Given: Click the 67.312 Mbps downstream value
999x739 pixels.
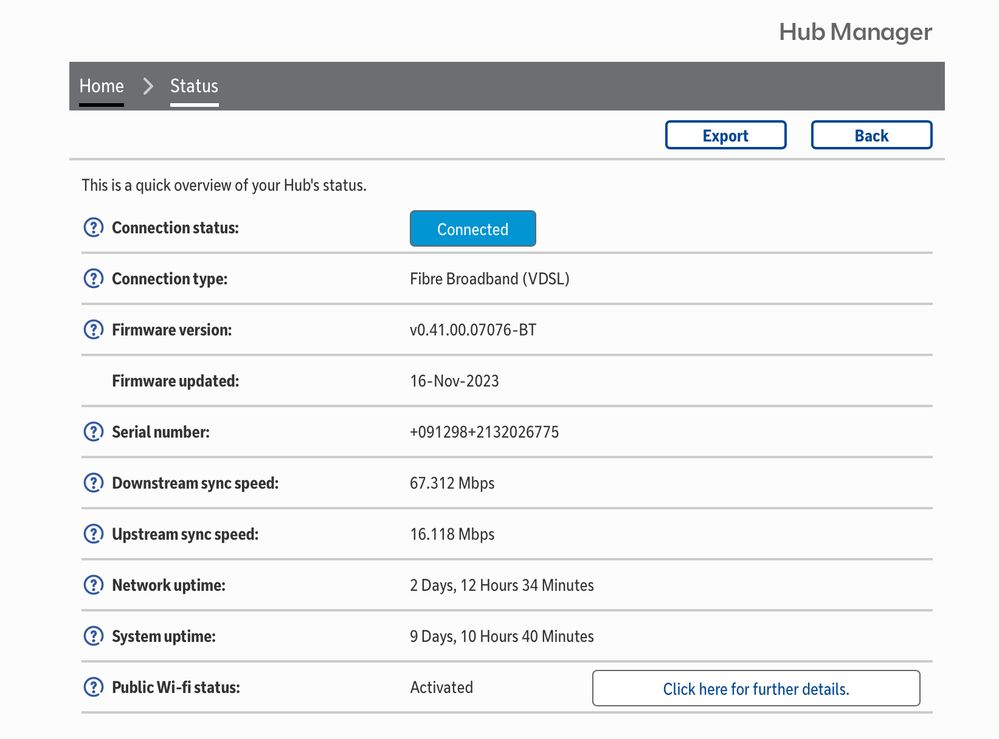Looking at the screenshot, I should pyautogui.click(x=452, y=483).
